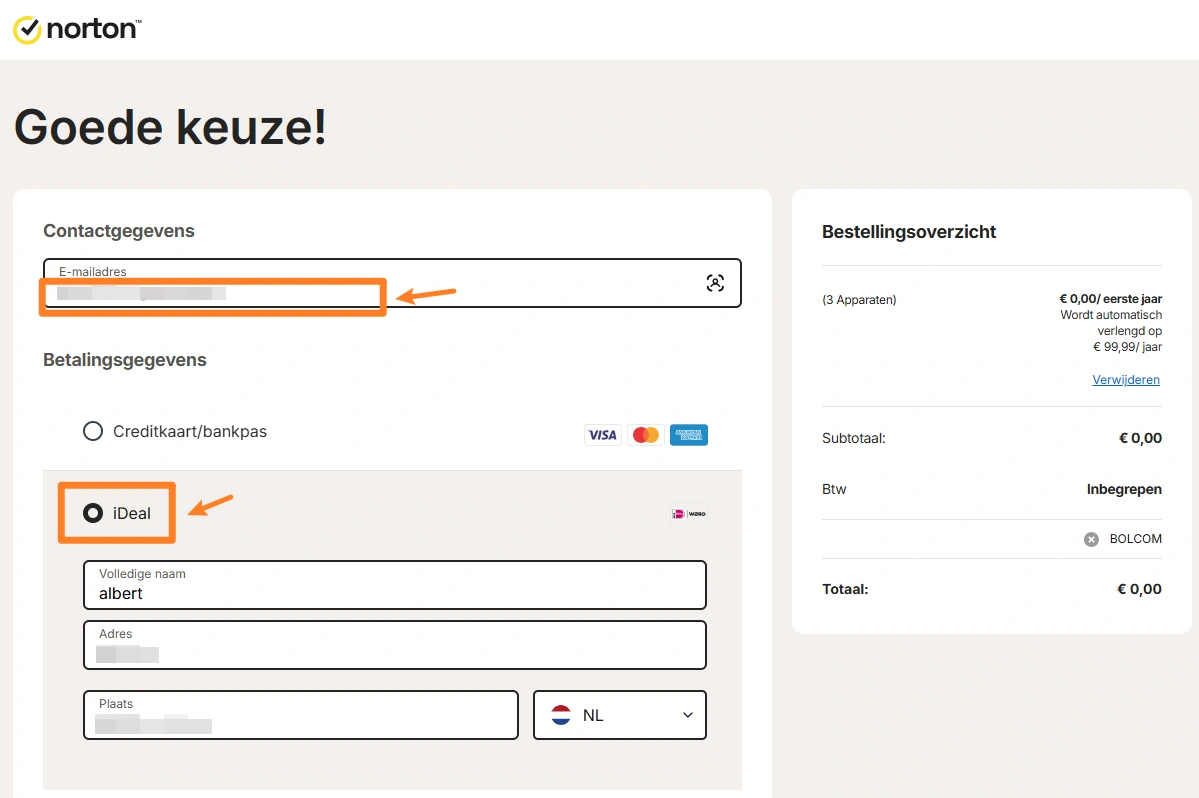This screenshot has width=1199, height=798.
Task: Click the Volledige naam field containing albert
Action: tap(395, 585)
